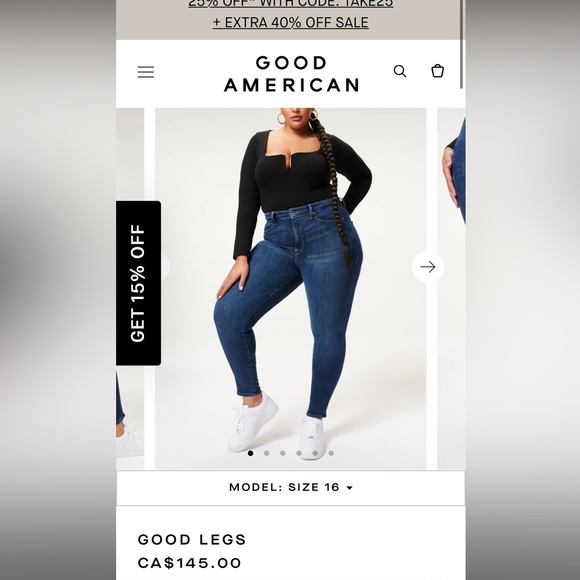Expand the Model: Size 16 dropdown

(x=291, y=488)
